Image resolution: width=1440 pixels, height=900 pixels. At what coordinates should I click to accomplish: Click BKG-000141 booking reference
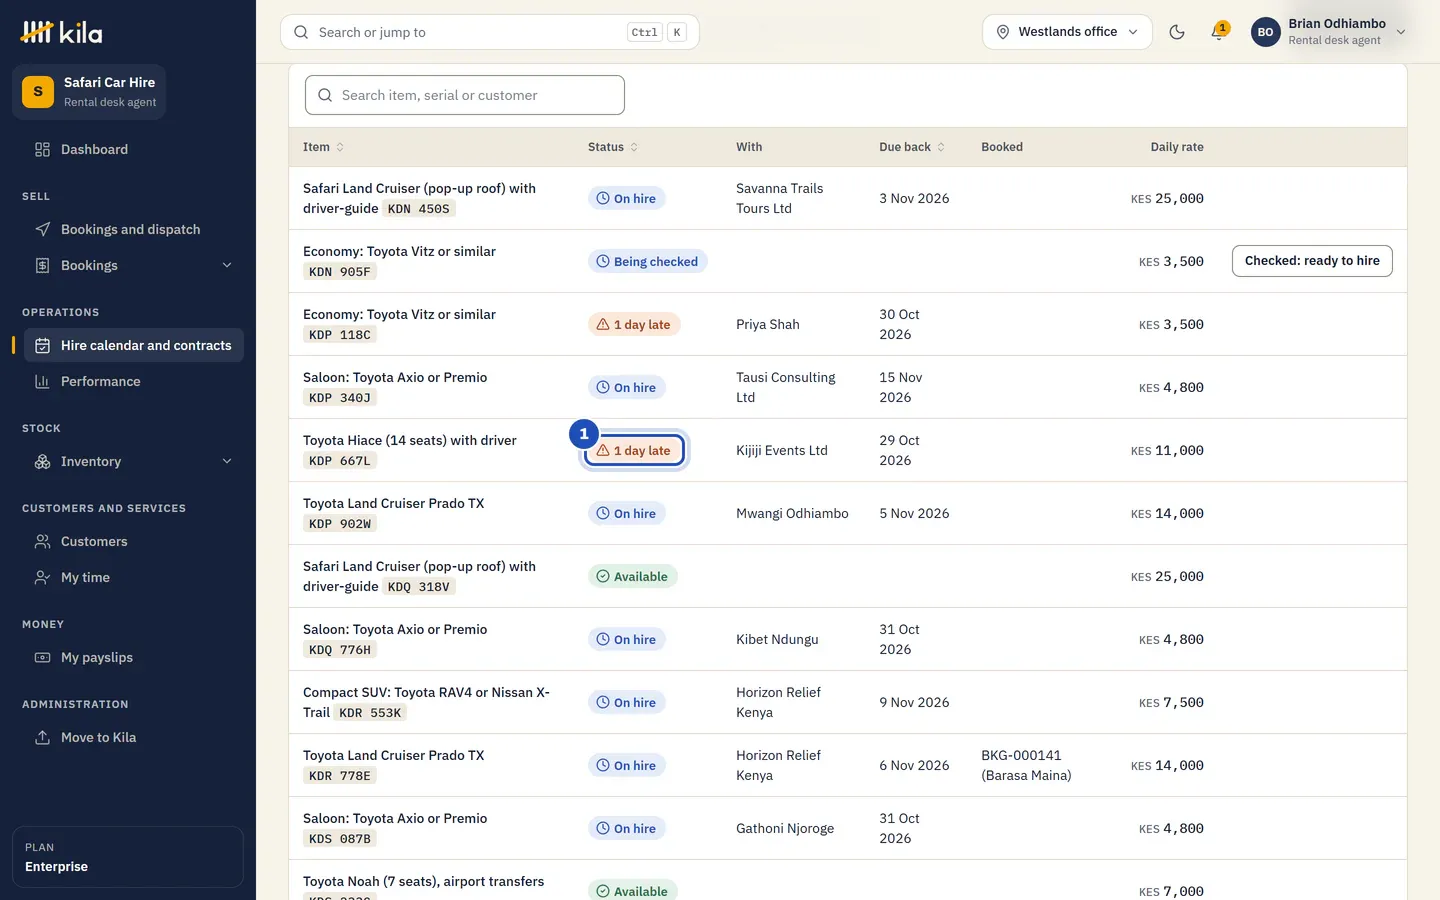click(x=1021, y=756)
